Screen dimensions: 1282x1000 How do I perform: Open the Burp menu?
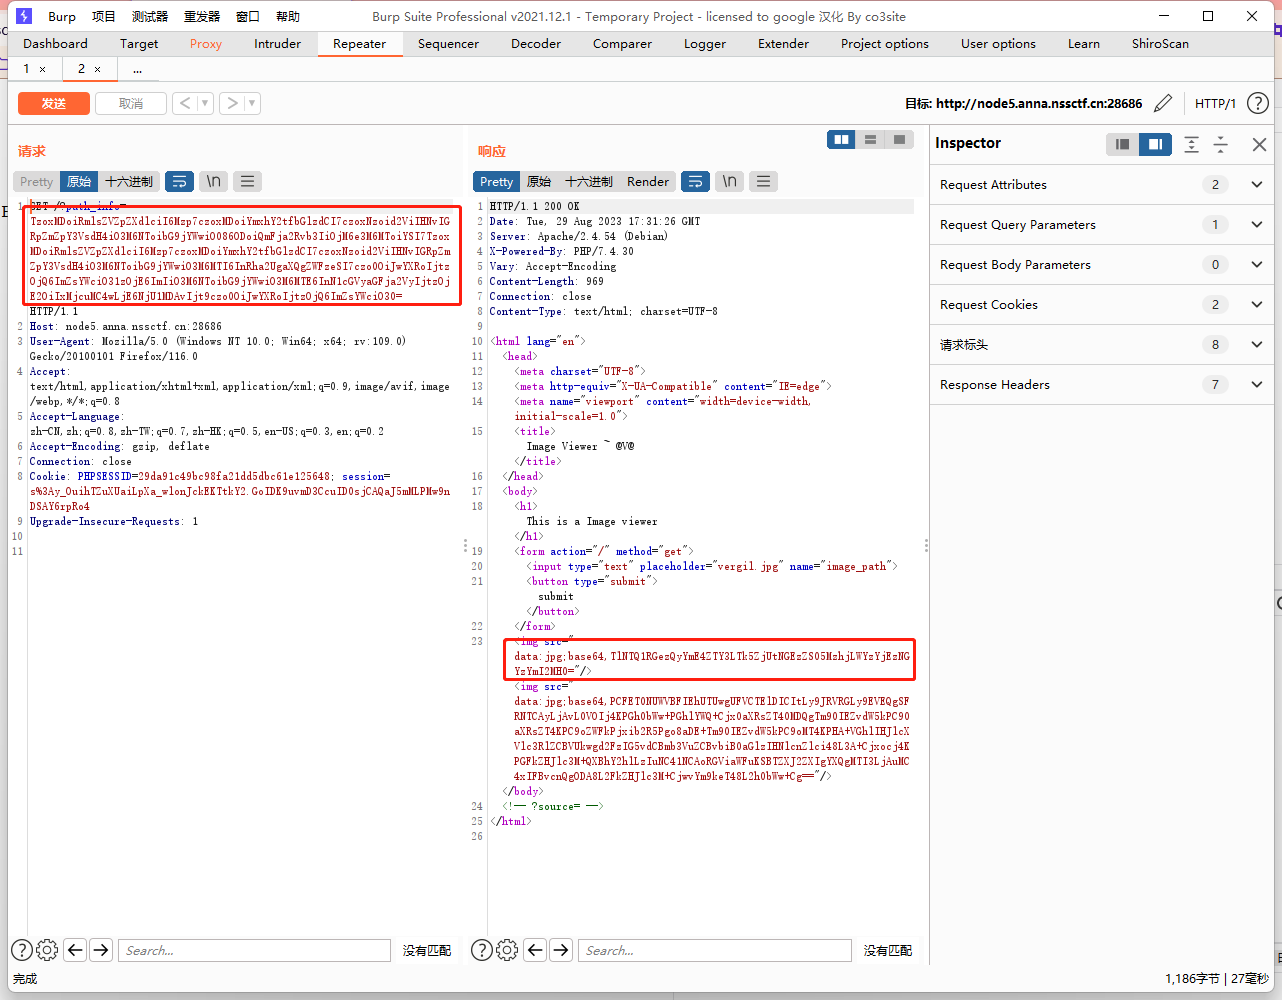point(62,16)
